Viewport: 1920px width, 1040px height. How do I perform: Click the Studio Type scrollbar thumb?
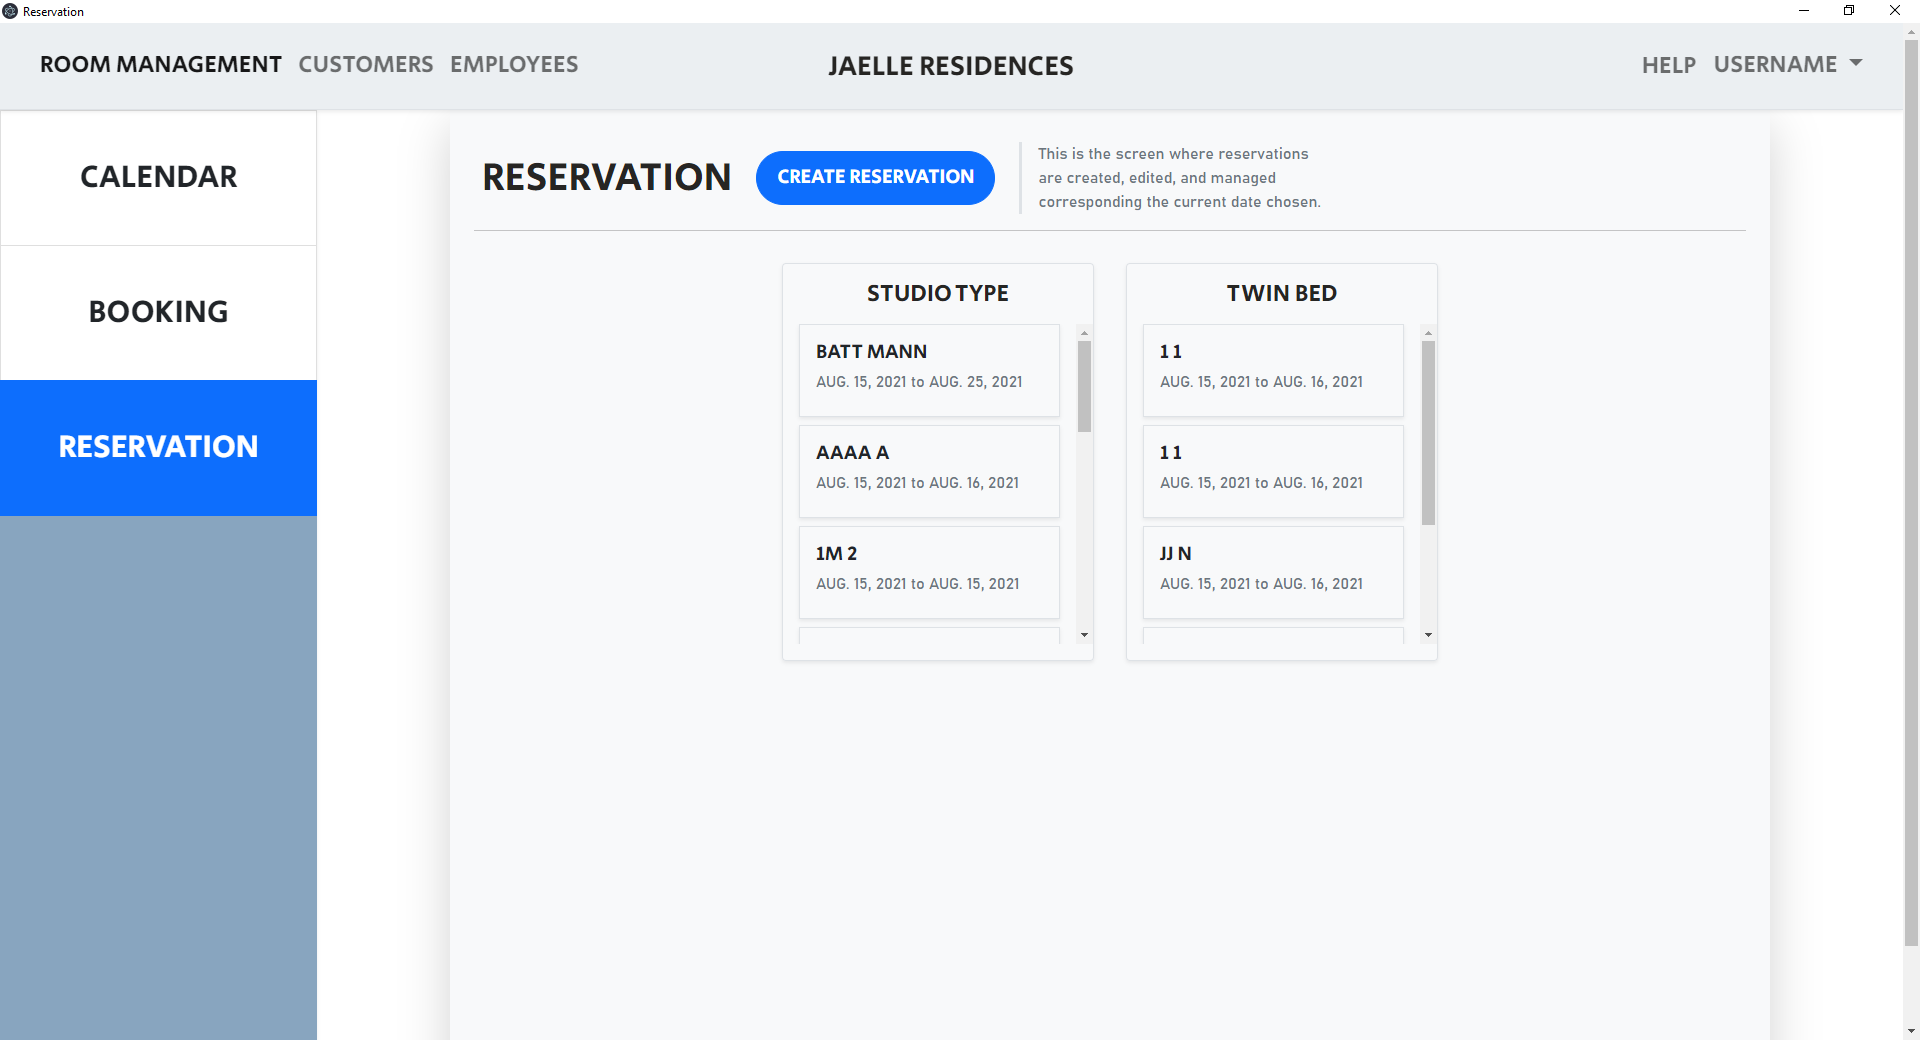[x=1084, y=386]
